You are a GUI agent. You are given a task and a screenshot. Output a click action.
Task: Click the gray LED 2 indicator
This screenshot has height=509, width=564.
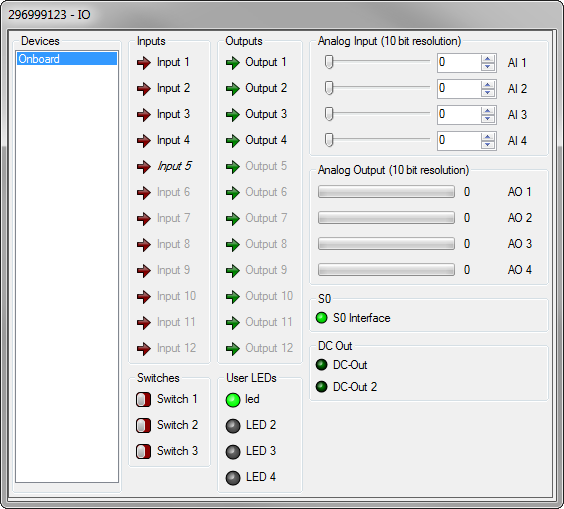(x=233, y=426)
